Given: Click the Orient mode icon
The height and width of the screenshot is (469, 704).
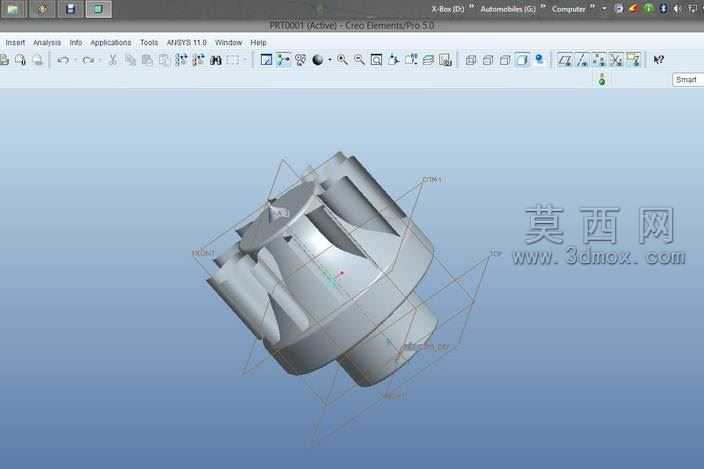Looking at the screenshot, I should point(300,60).
